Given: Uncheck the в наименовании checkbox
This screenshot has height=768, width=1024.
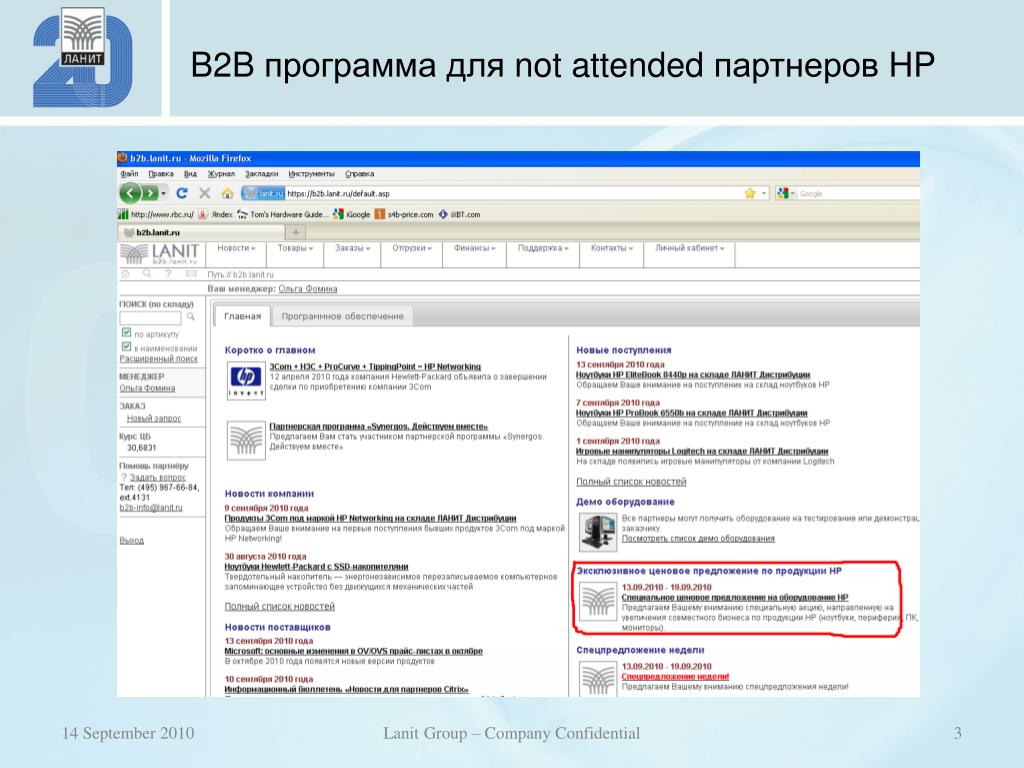Looking at the screenshot, I should tap(127, 347).
